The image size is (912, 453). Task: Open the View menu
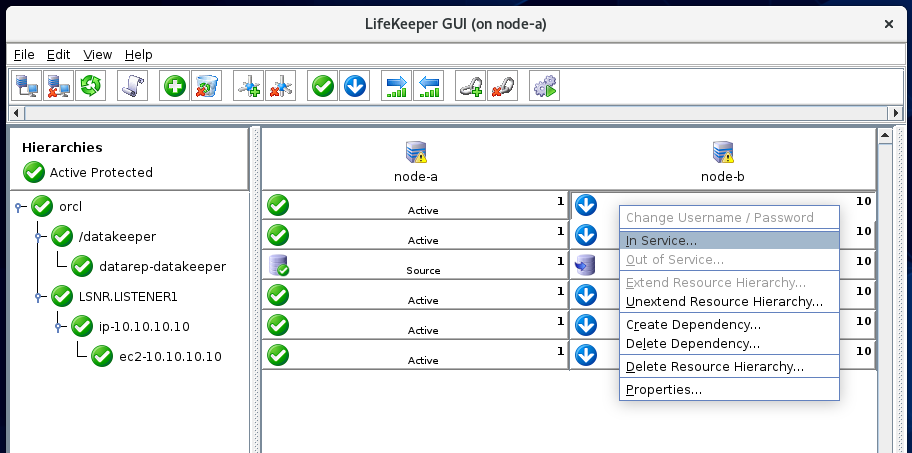pyautogui.click(x=97, y=55)
